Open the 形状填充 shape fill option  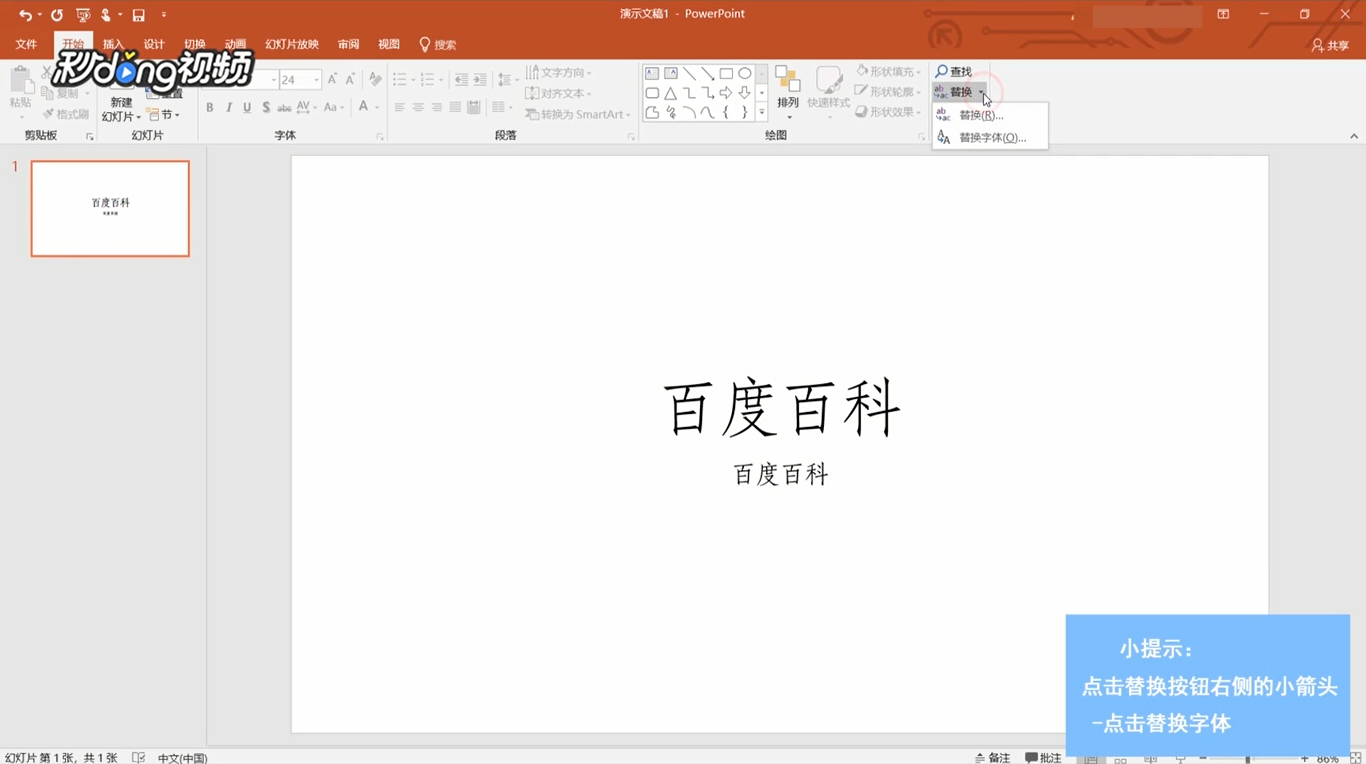click(887, 71)
